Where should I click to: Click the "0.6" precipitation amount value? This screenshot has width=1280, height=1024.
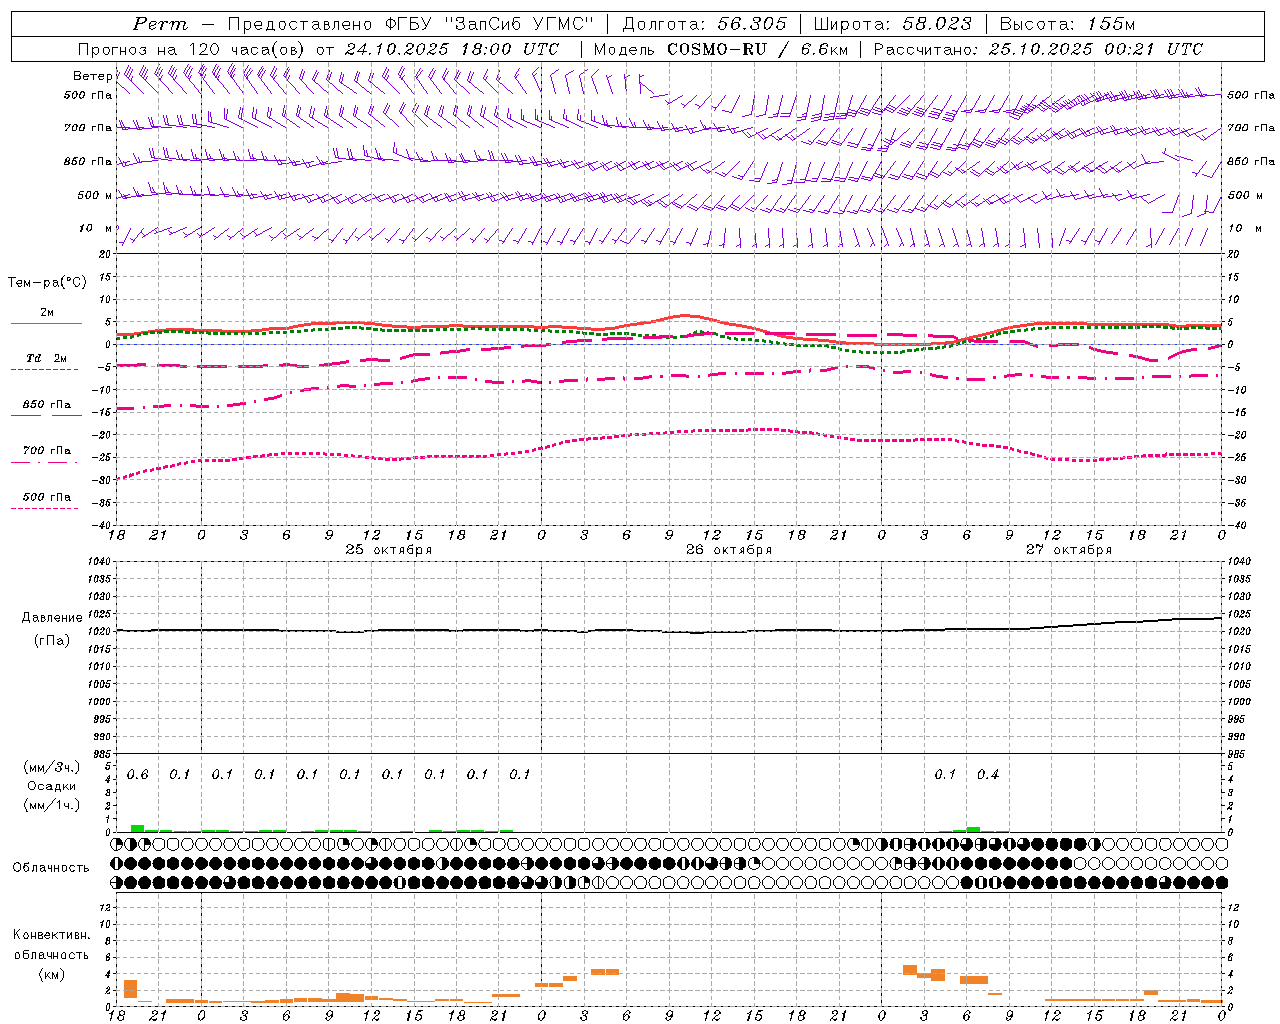(x=138, y=775)
